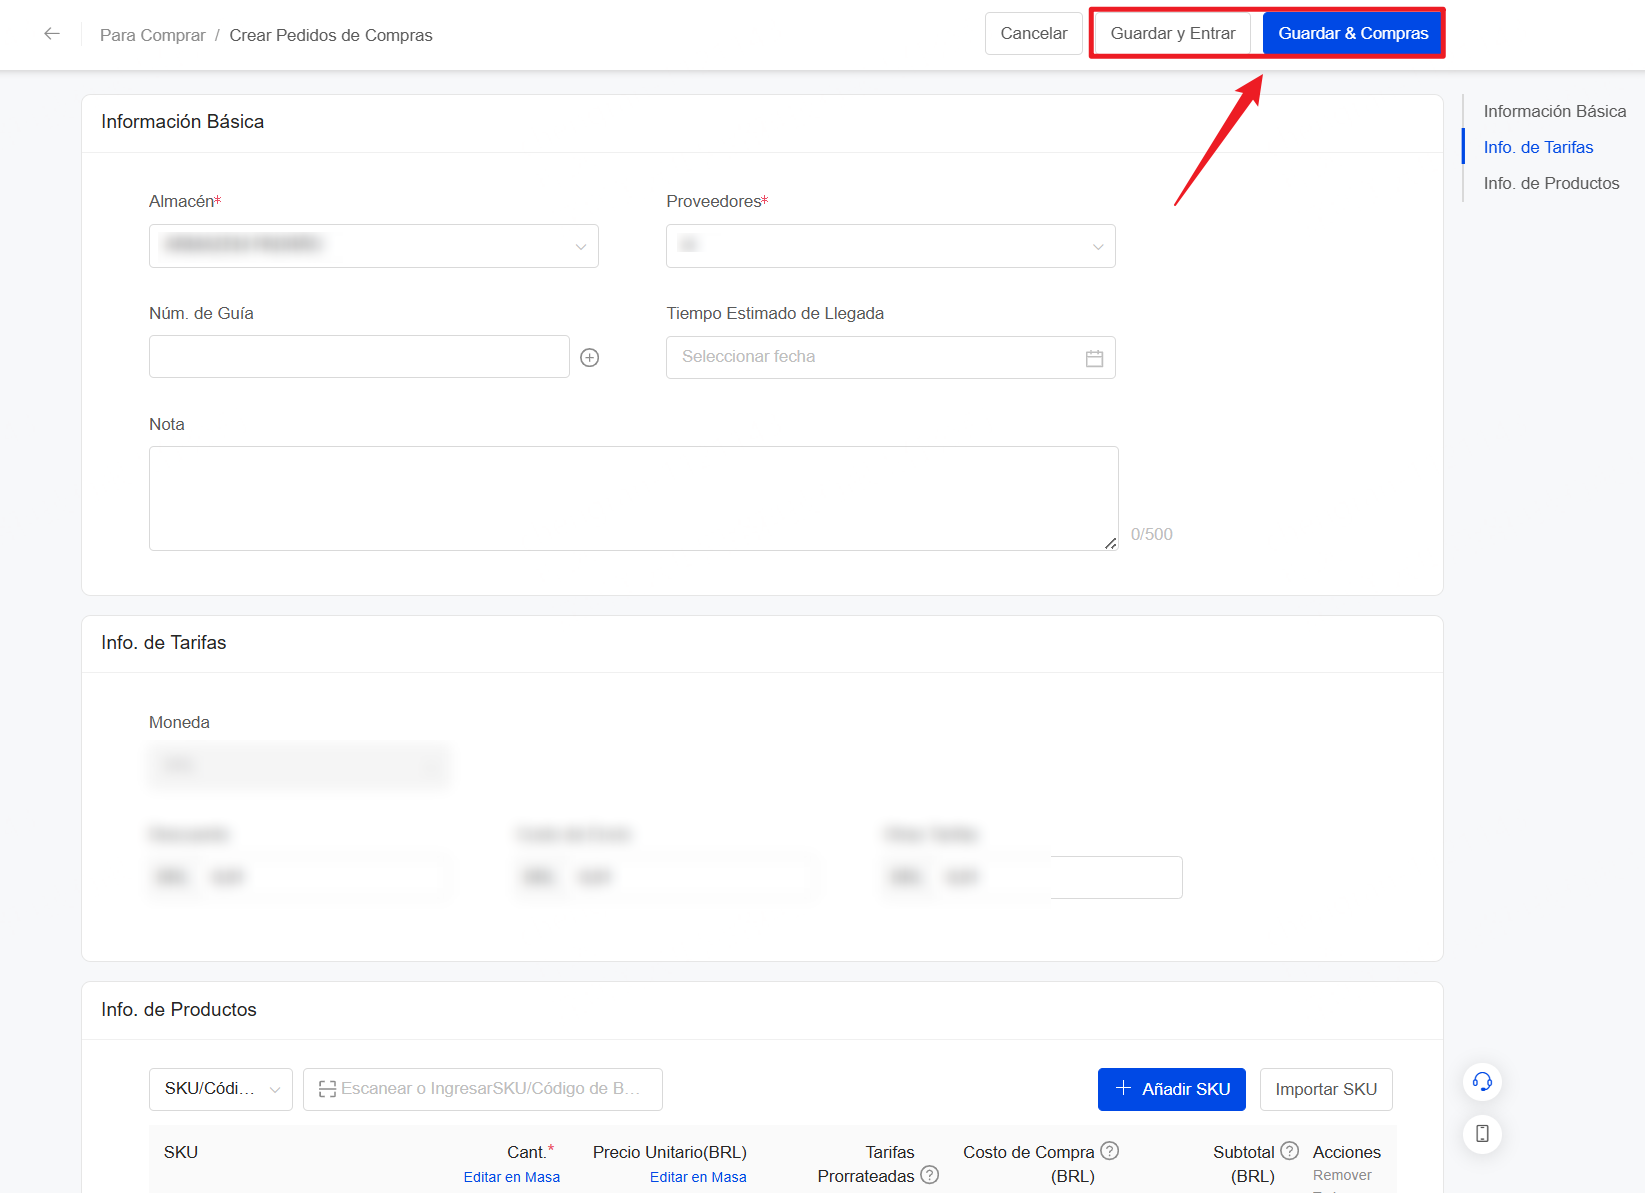Click the help icon beside Tarifas Prorrateadas
The height and width of the screenshot is (1193, 1645).
click(x=931, y=1175)
